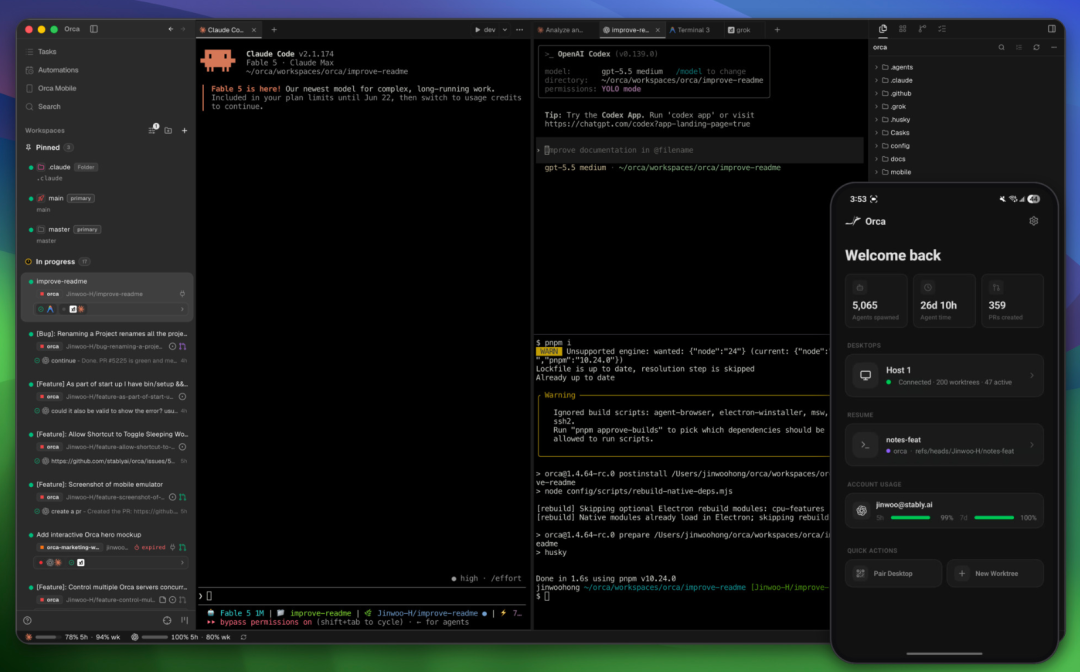This screenshot has height=672, width=1080.
Task: Click the New Worktree button
Action: pos(995,574)
